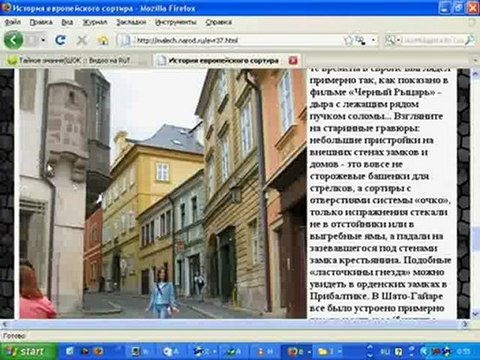Viewport: 480px width, 360px height.
Task: Click the media player Quick Launch icon
Action: (x=84, y=351)
